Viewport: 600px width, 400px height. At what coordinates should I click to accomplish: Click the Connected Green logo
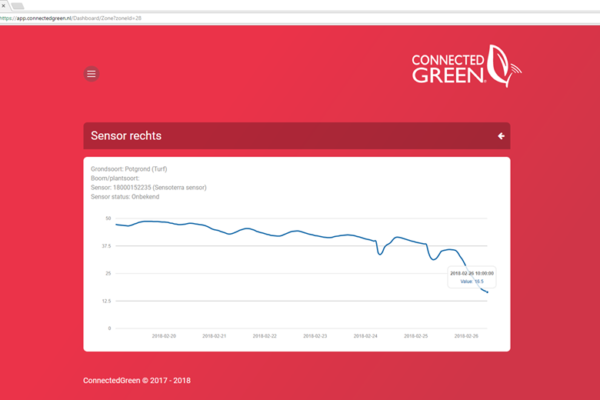point(466,66)
